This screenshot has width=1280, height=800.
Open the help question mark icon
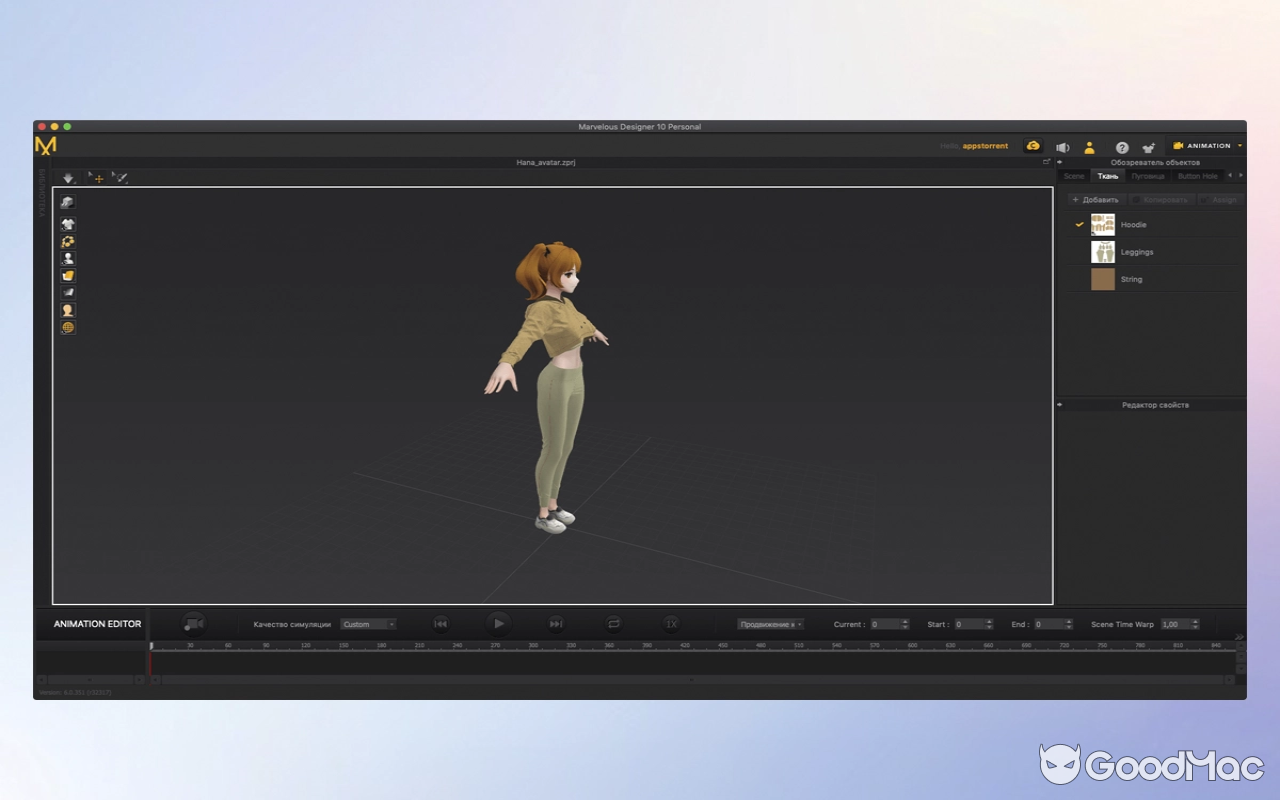pos(1122,146)
